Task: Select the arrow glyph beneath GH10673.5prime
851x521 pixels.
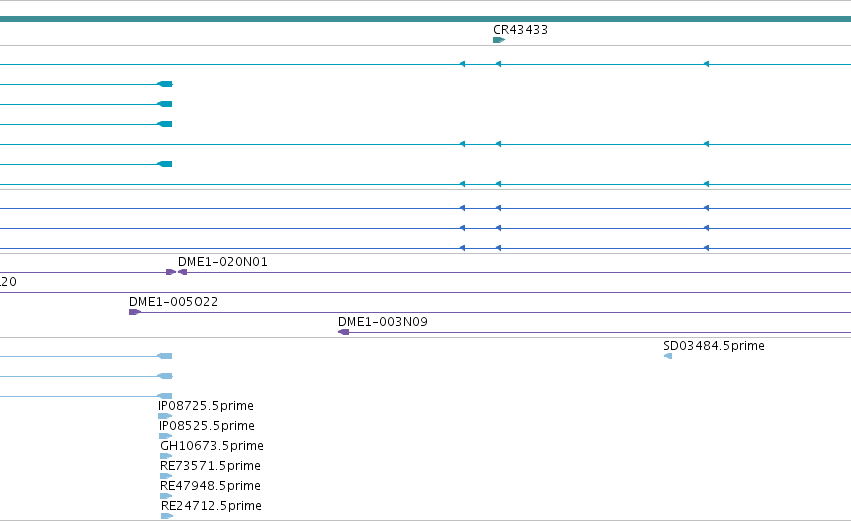Action: 166,456
